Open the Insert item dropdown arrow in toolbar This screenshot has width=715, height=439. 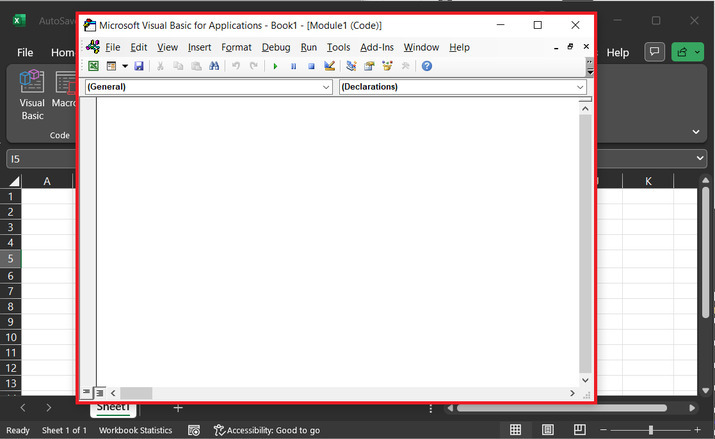click(x=125, y=66)
